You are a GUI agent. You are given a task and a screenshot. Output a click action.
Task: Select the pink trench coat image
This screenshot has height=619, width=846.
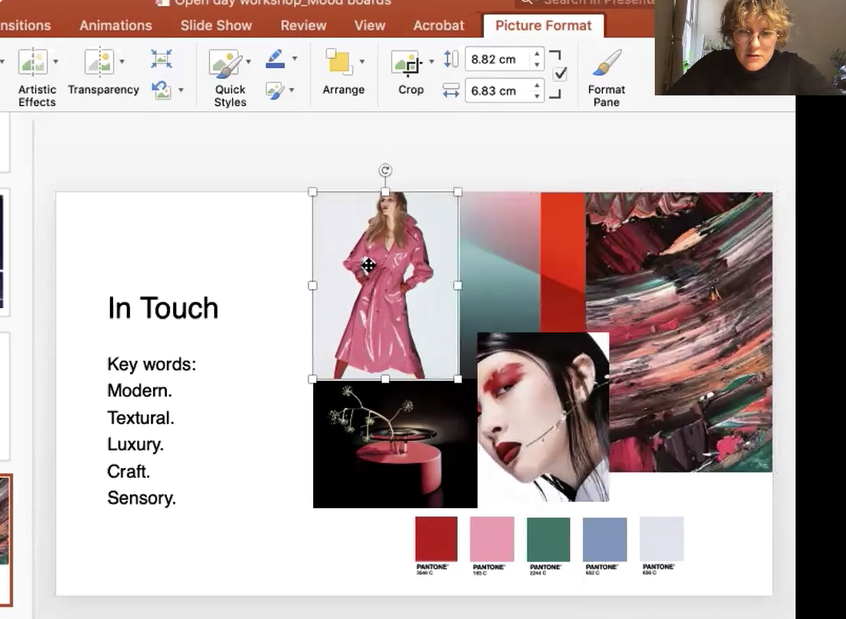pos(385,285)
